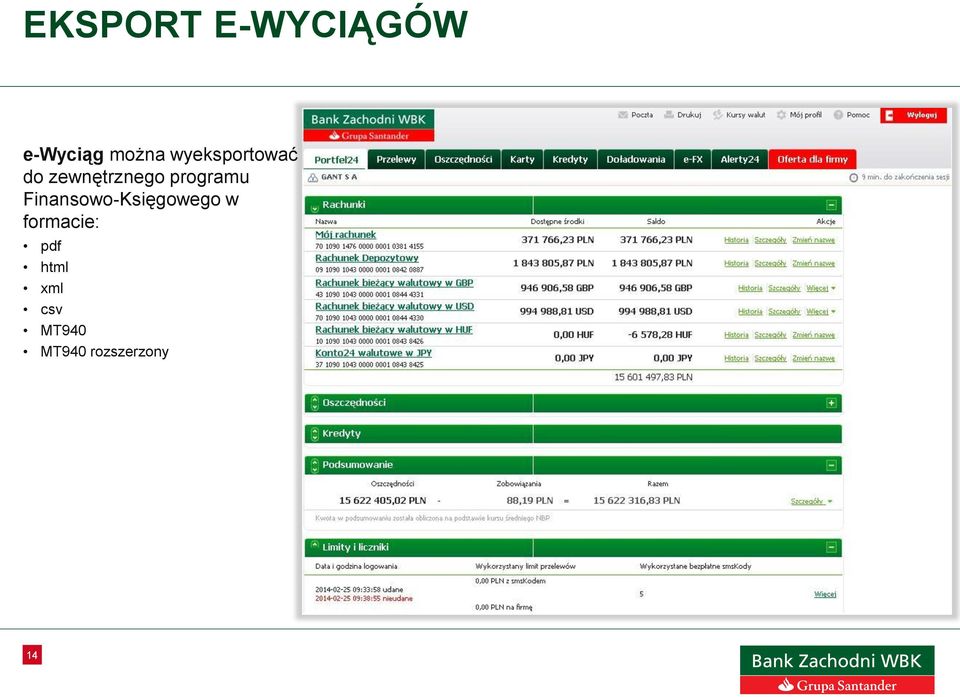Open the Konto24 walutowe w JPY link
Viewport: 960px width, 697px height.
(x=373, y=353)
